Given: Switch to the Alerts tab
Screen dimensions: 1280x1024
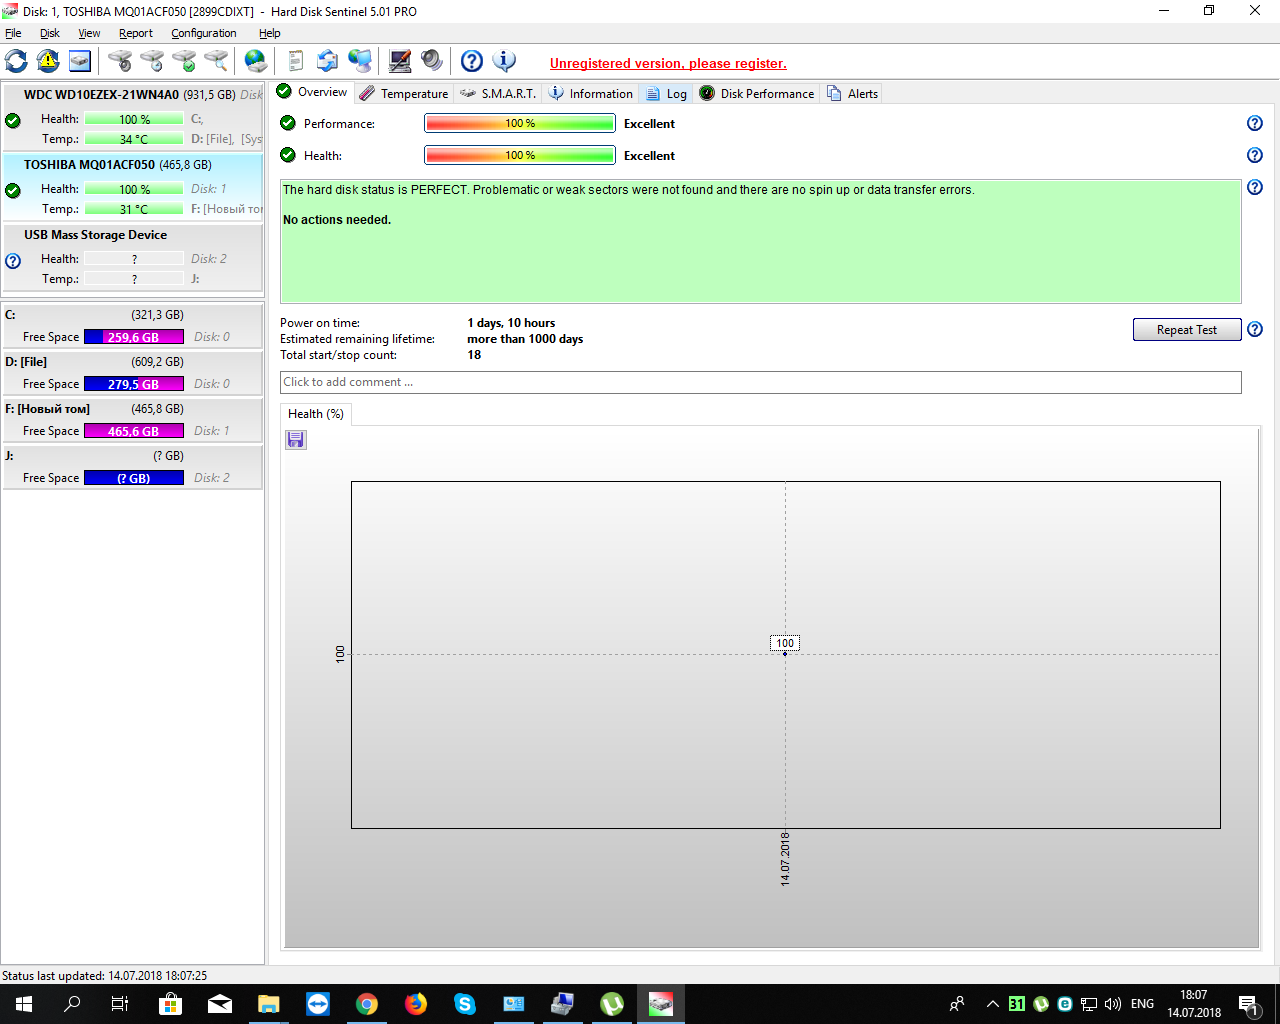Looking at the screenshot, I should click(x=852, y=93).
